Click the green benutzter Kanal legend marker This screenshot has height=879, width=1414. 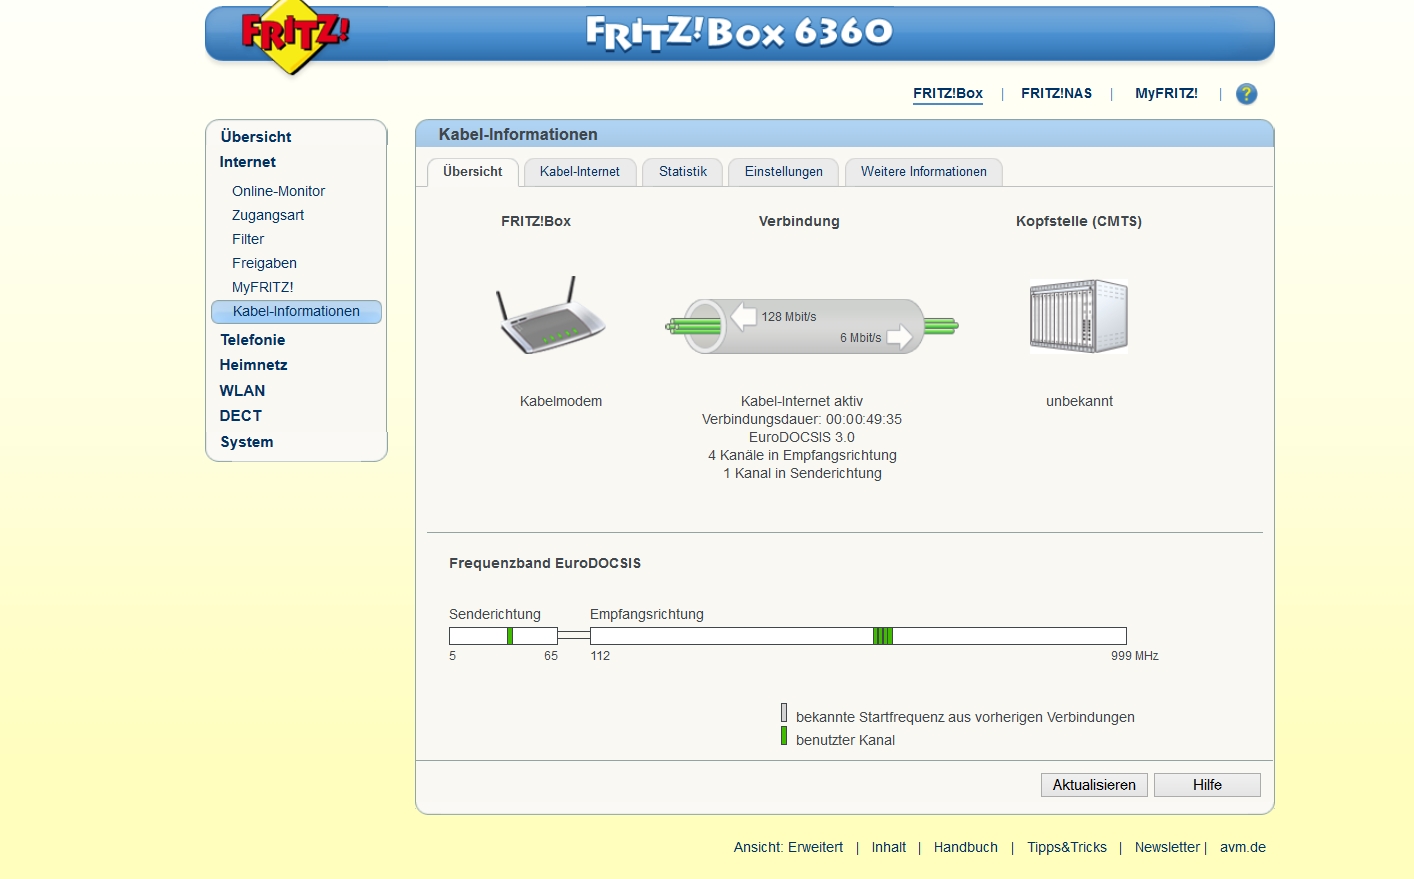[x=784, y=736]
